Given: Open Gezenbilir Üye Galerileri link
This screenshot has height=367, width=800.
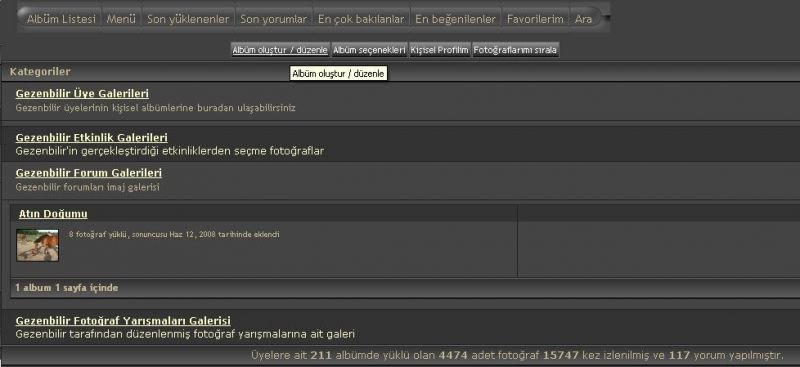Looking at the screenshot, I should pos(82,94).
